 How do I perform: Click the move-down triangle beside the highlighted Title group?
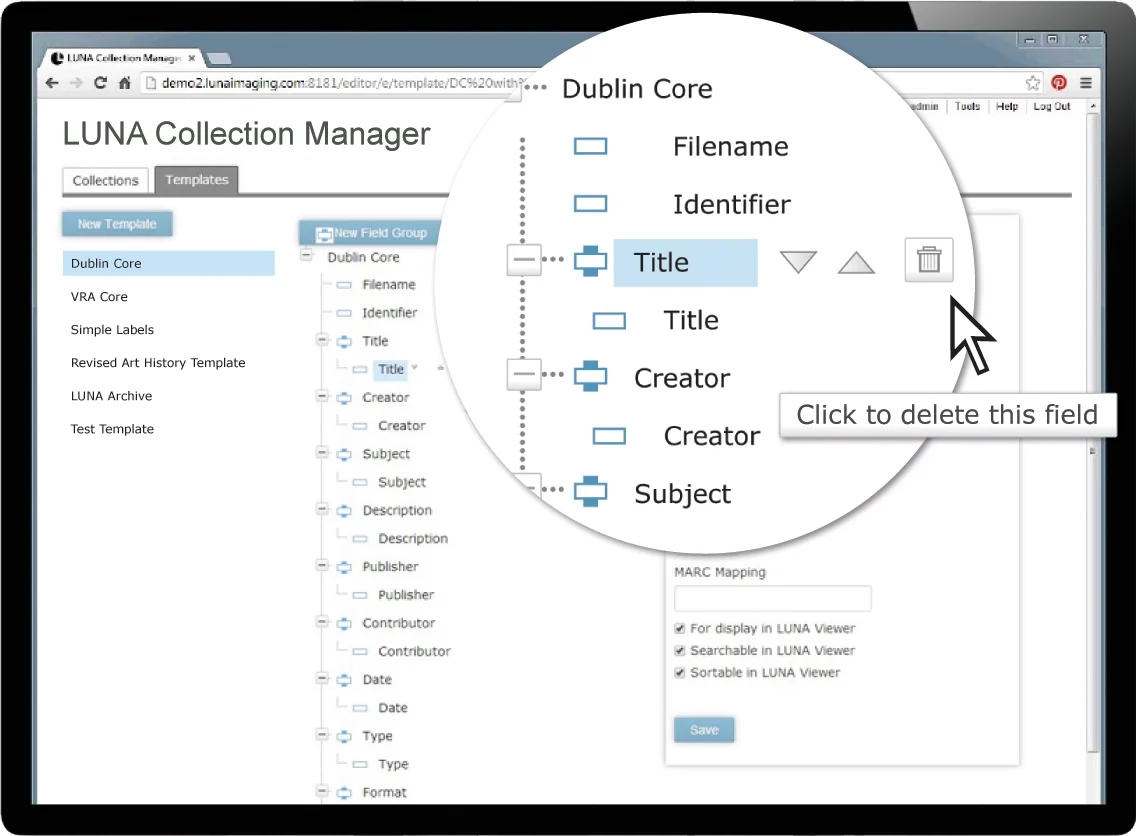click(x=798, y=262)
